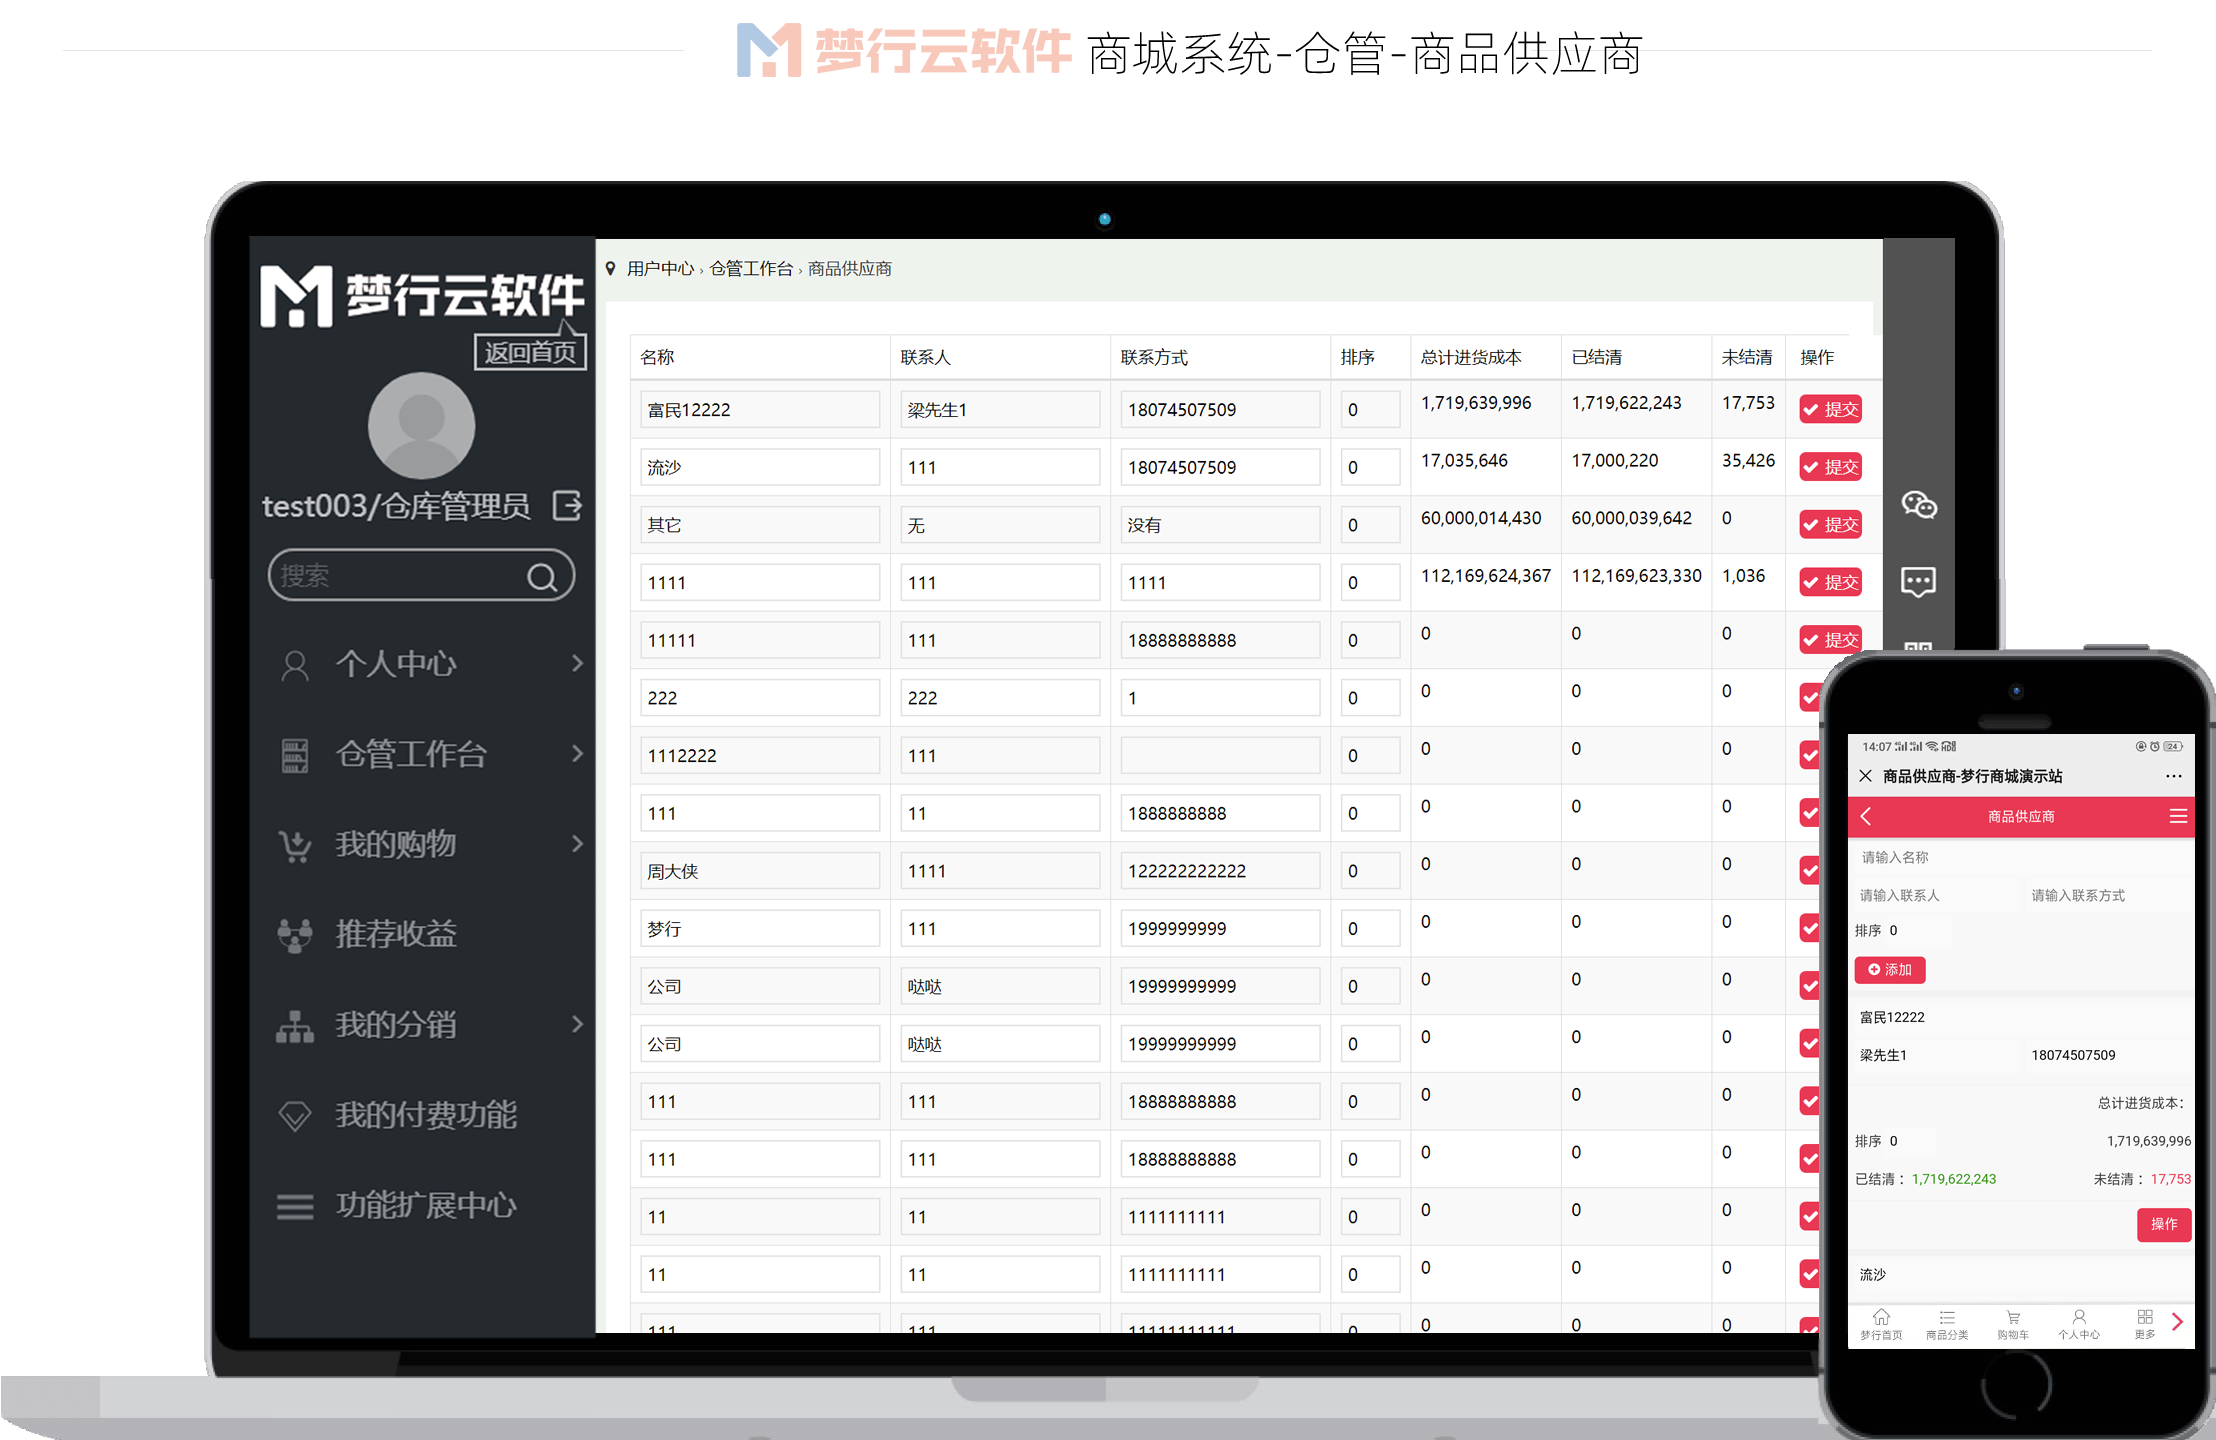Click 提交 for row 其它
The image size is (2216, 1440).
pyautogui.click(x=1830, y=525)
